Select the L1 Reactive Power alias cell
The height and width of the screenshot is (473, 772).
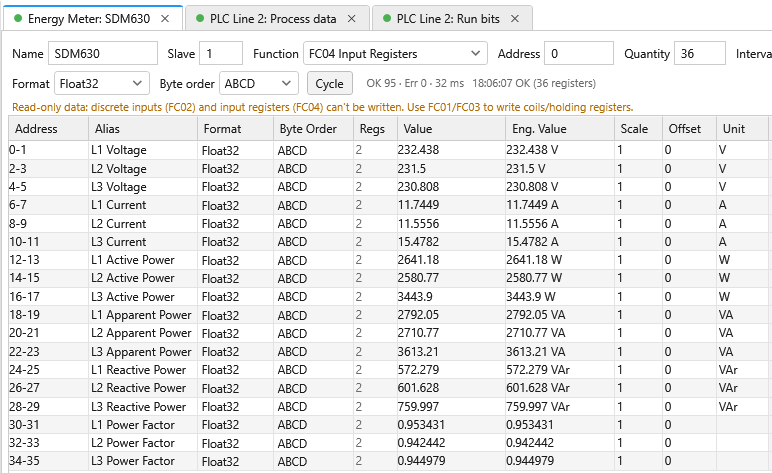pos(143,370)
